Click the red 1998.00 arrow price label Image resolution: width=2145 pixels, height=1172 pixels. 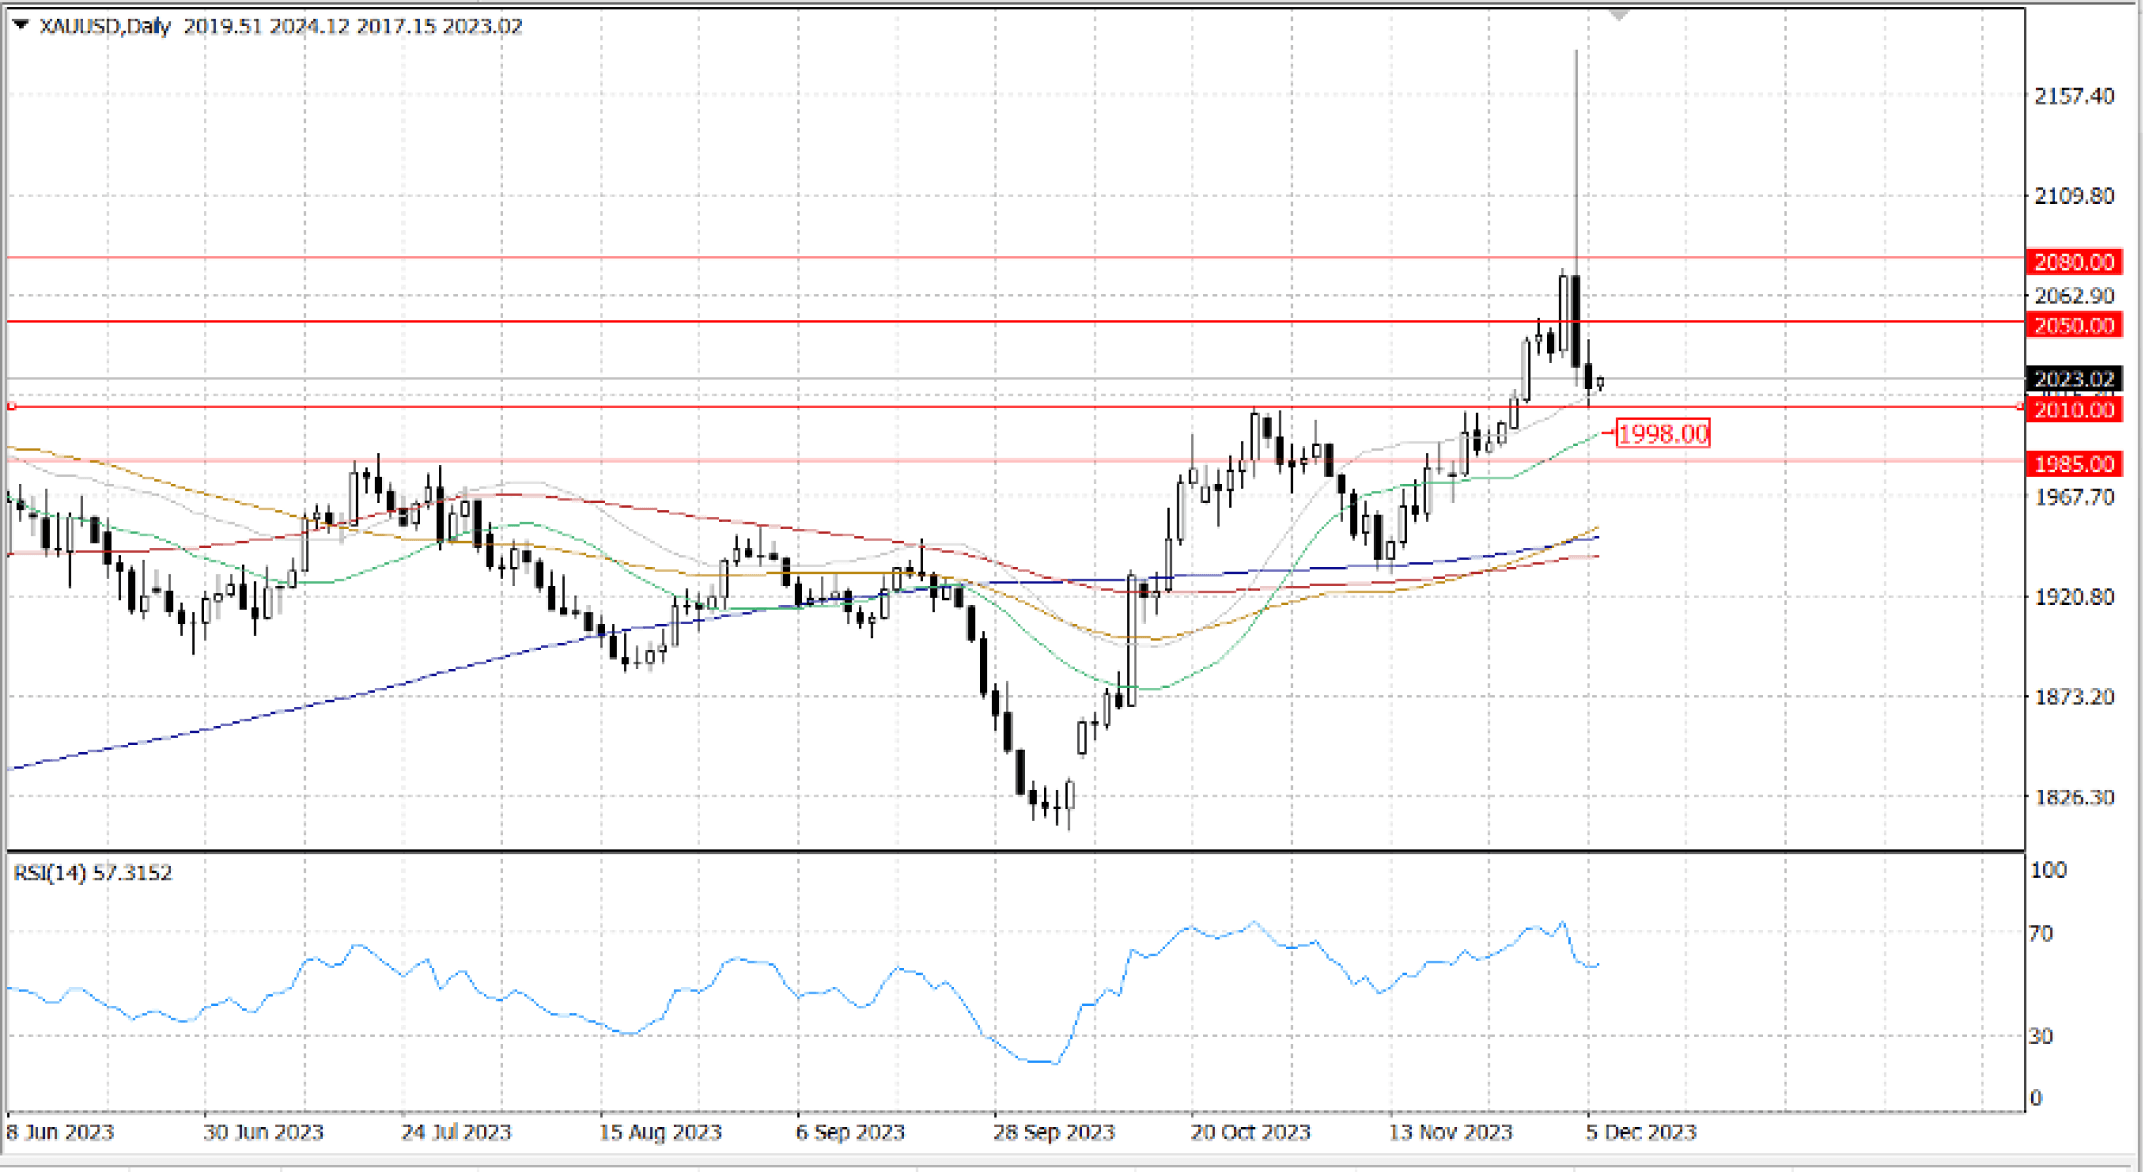1662,434
